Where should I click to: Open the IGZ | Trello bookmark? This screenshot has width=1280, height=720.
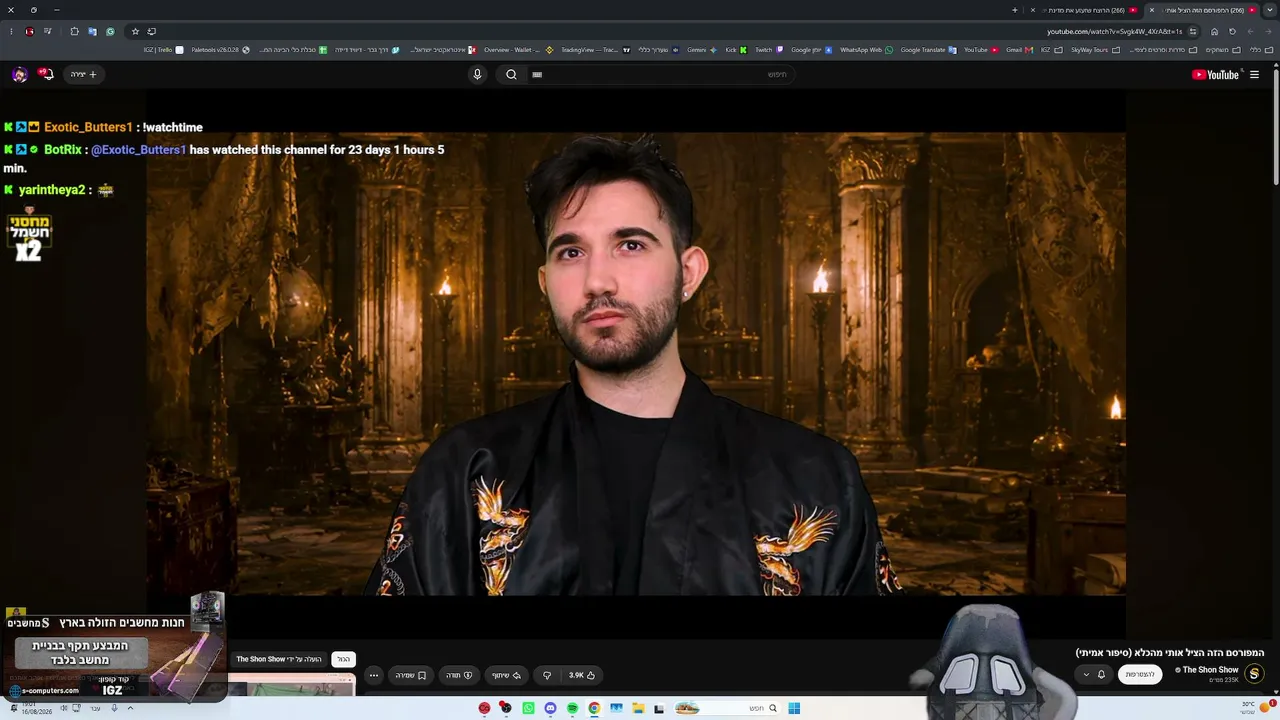(163, 50)
